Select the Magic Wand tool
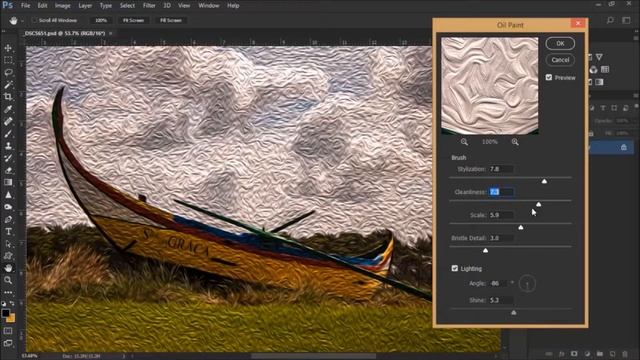The image size is (640, 360). point(8,85)
